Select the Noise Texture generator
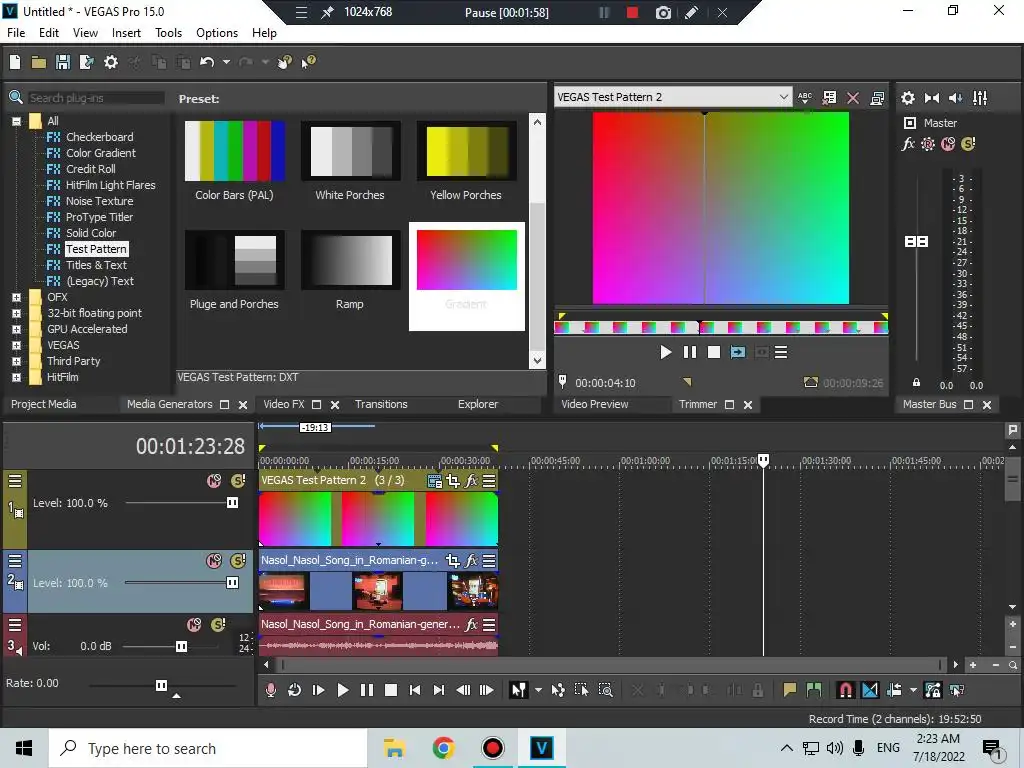 tap(99, 201)
